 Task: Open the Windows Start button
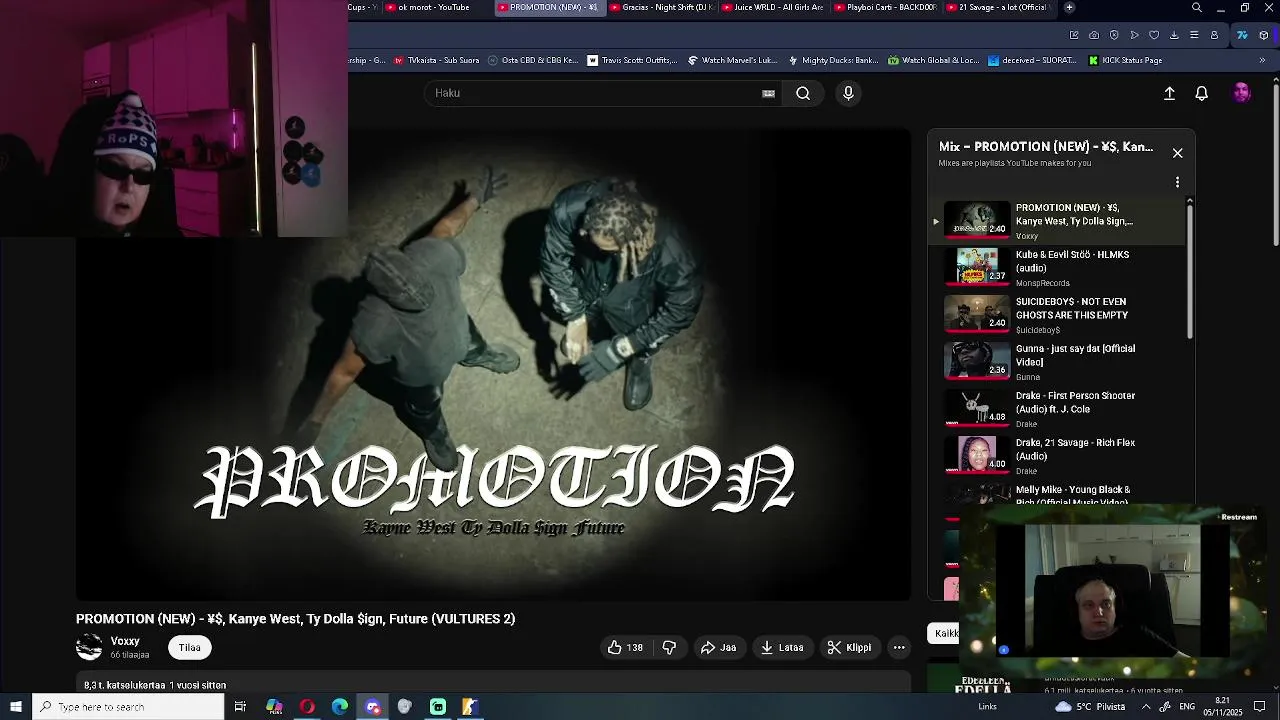(x=16, y=707)
